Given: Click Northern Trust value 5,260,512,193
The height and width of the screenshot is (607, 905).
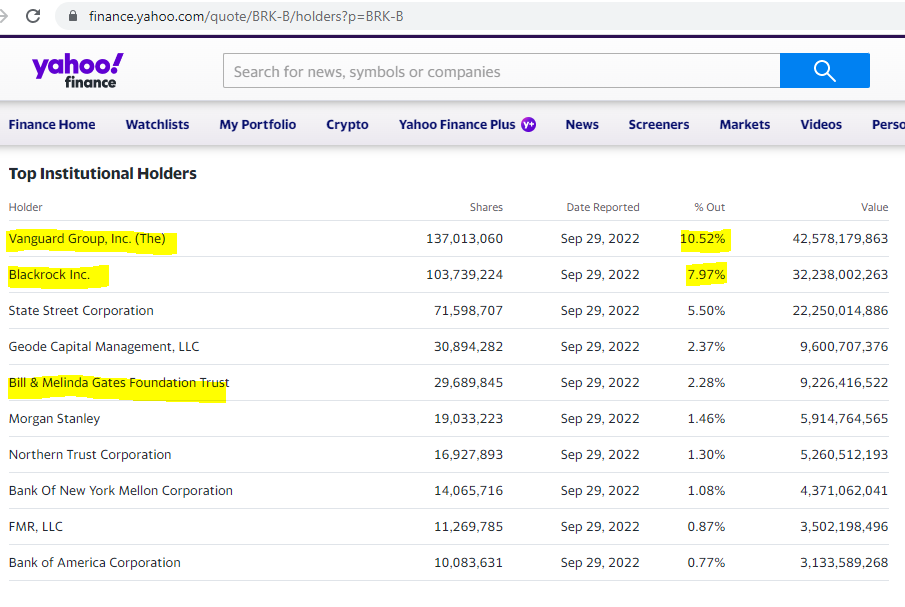Looking at the screenshot, I should click(x=844, y=455).
